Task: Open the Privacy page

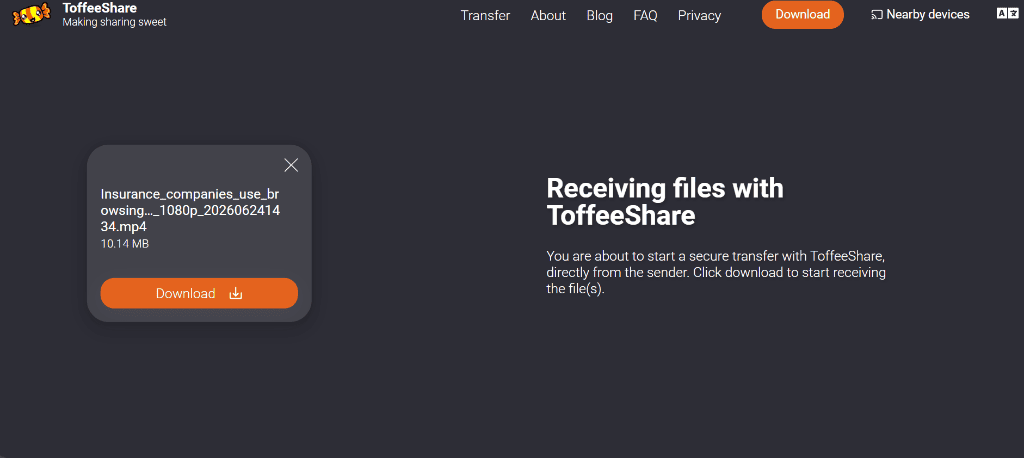Action: pyautogui.click(x=699, y=15)
